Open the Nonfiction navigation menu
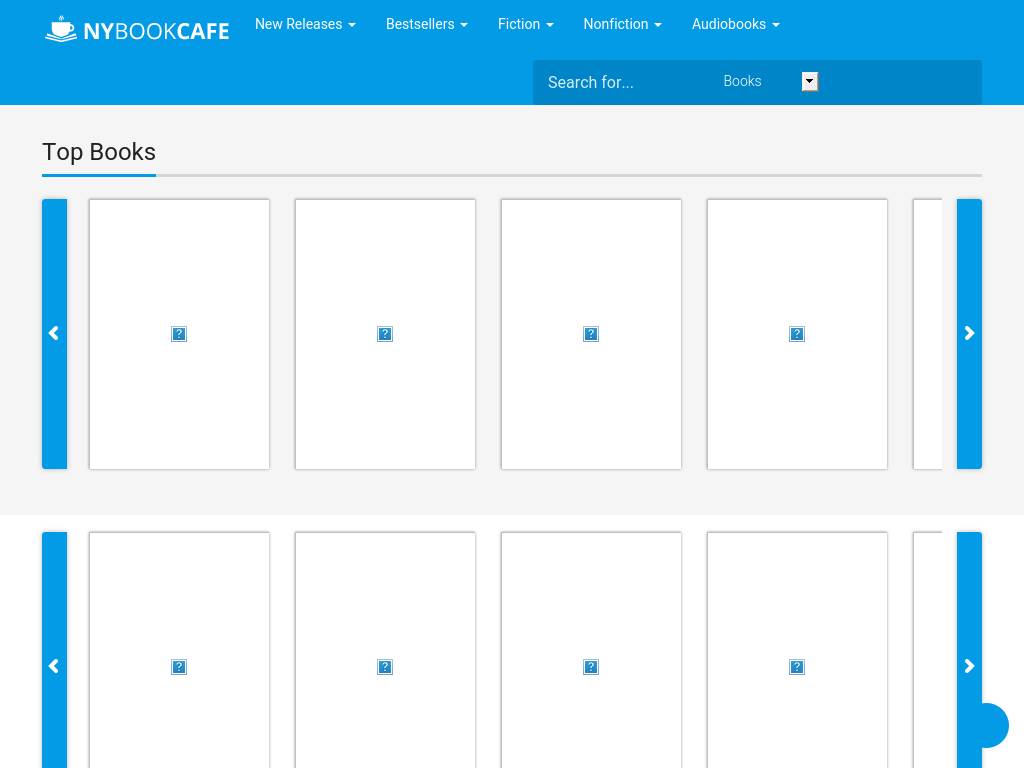 (622, 24)
